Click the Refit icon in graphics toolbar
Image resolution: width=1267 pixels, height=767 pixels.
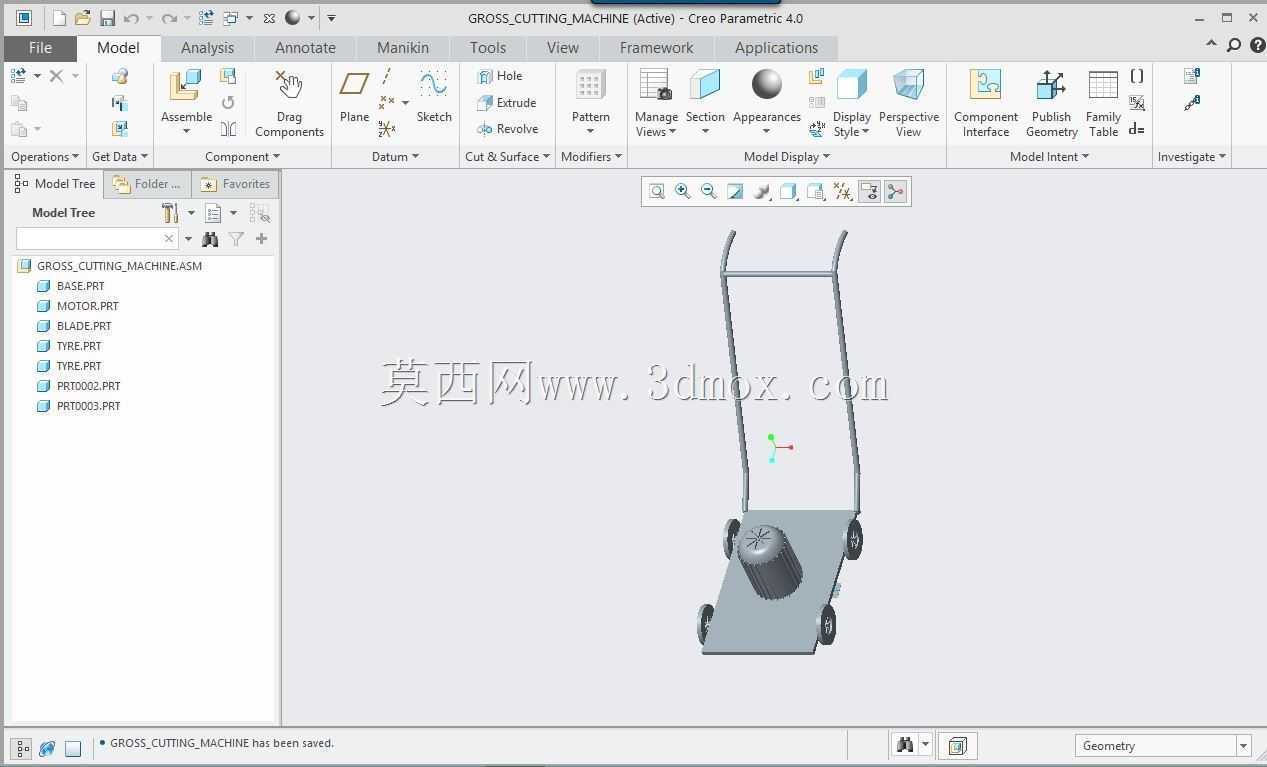coord(657,191)
